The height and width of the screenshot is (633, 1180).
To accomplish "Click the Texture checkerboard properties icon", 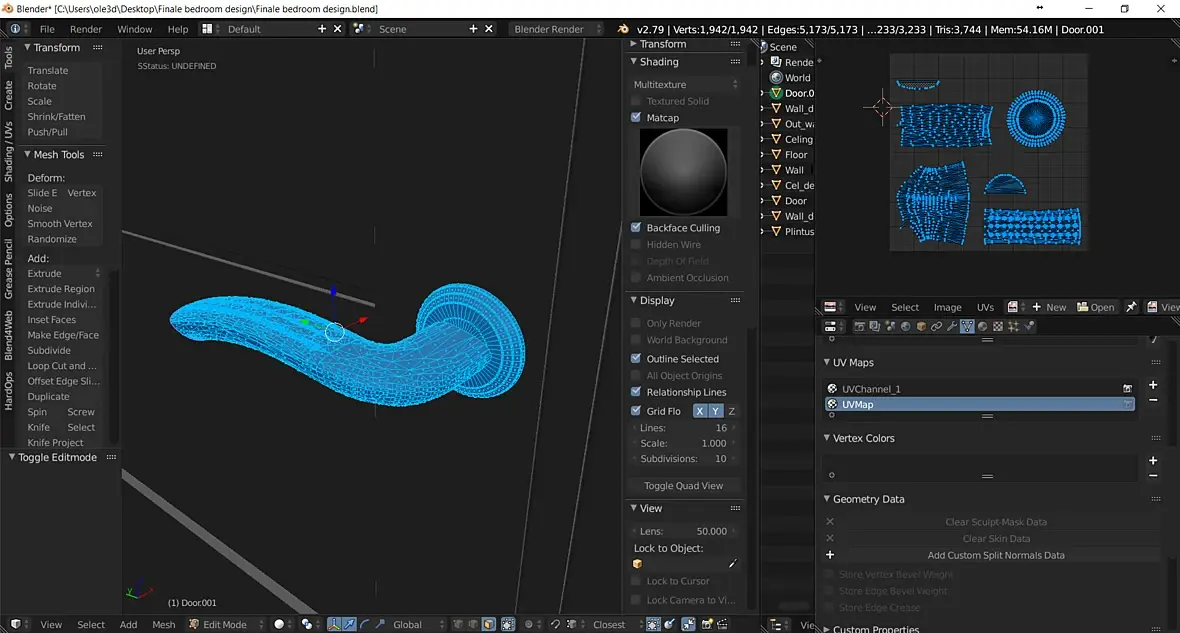I will pyautogui.click(x=998, y=326).
